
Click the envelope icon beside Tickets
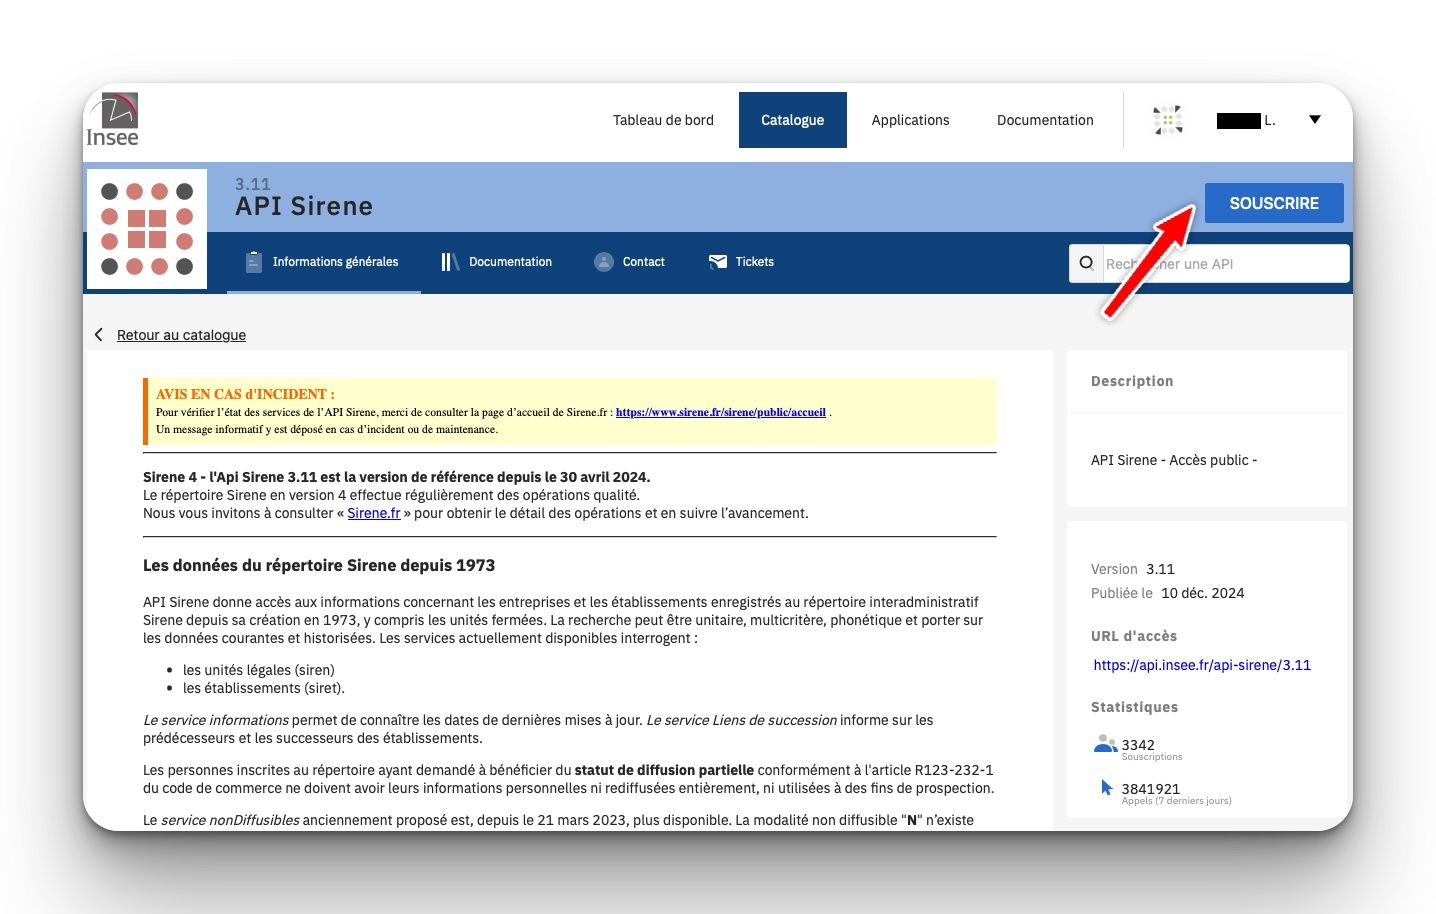point(718,262)
